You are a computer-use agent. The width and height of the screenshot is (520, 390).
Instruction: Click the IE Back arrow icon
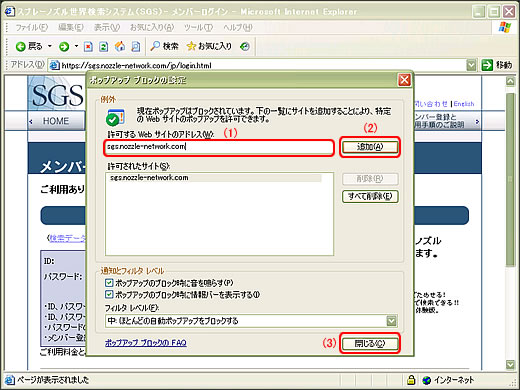pos(21,47)
